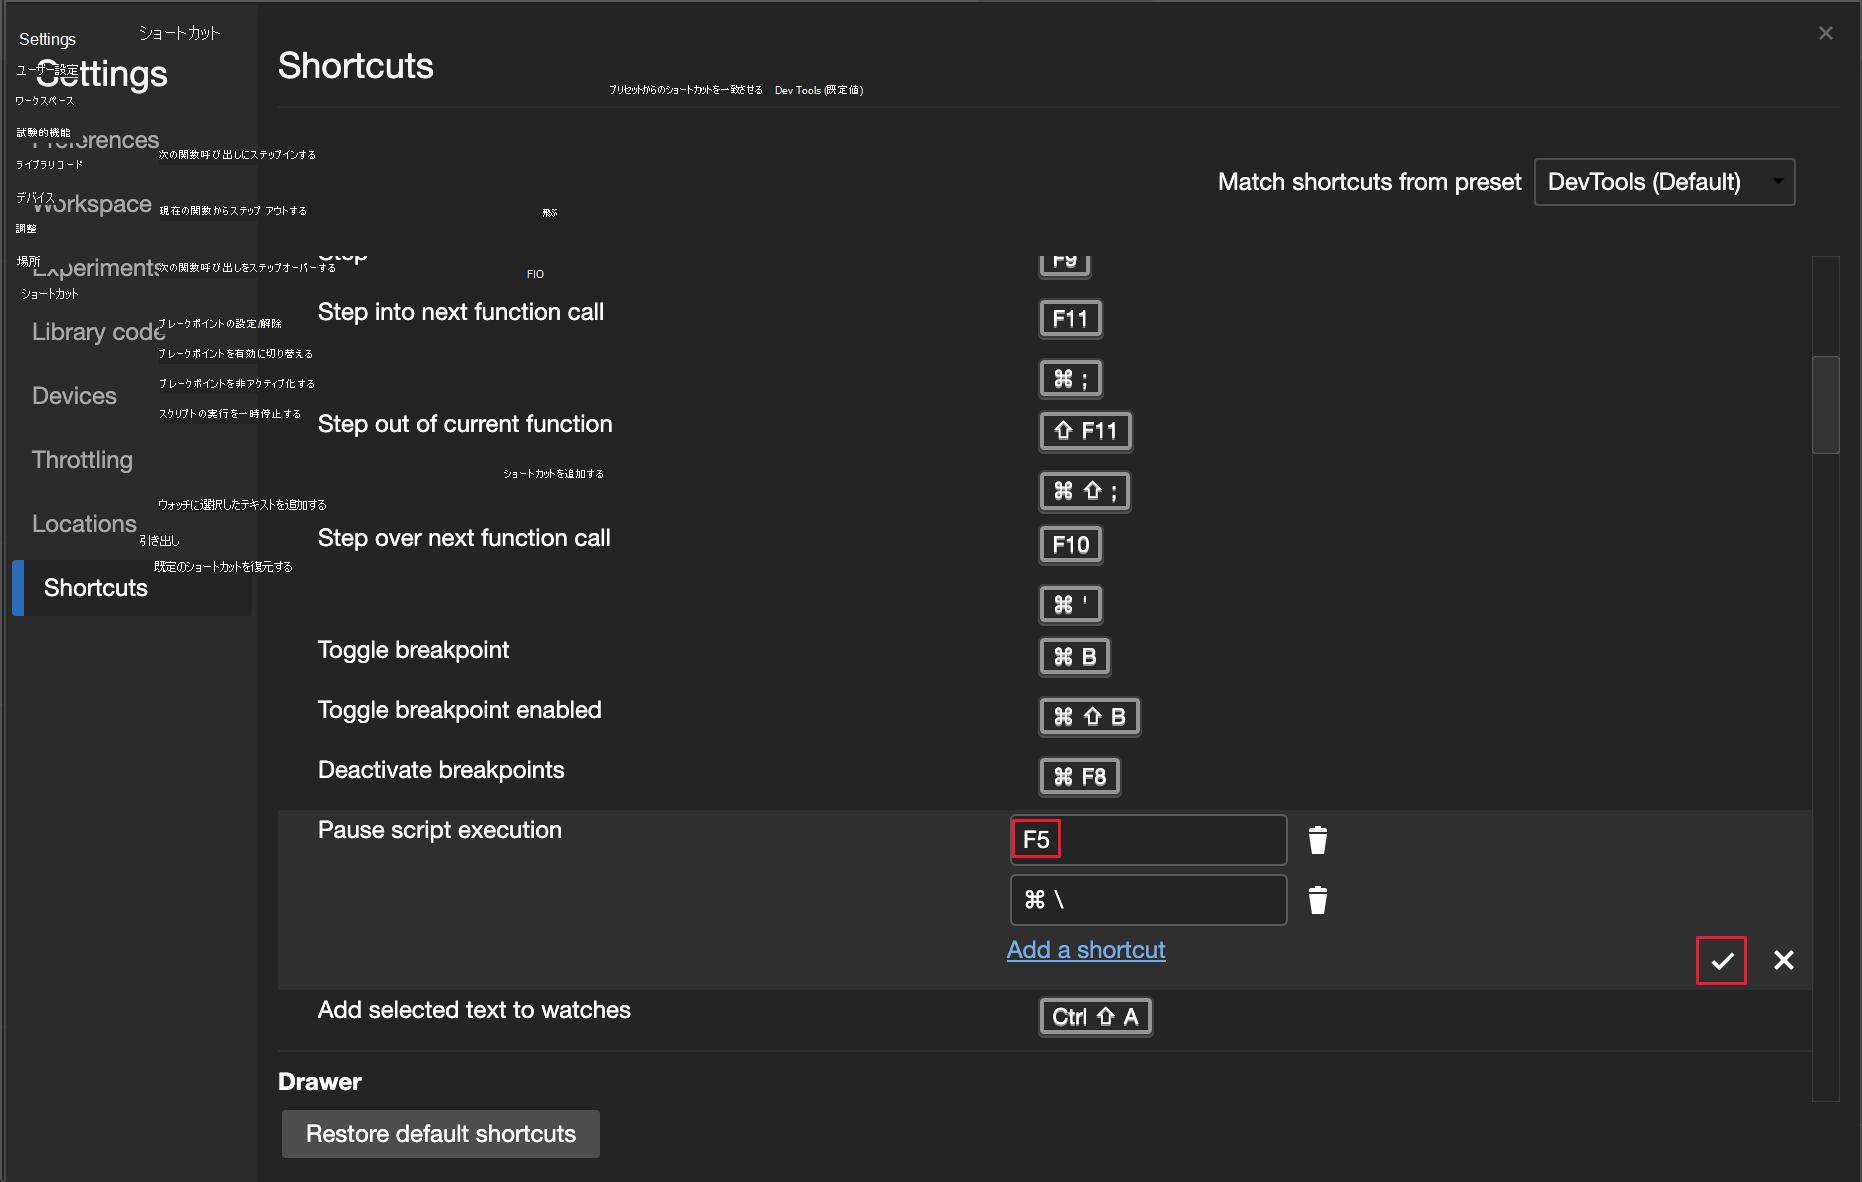The height and width of the screenshot is (1182, 1862).
Task: Delete the ⌘\ shortcut using its trash icon
Action: tap(1317, 899)
